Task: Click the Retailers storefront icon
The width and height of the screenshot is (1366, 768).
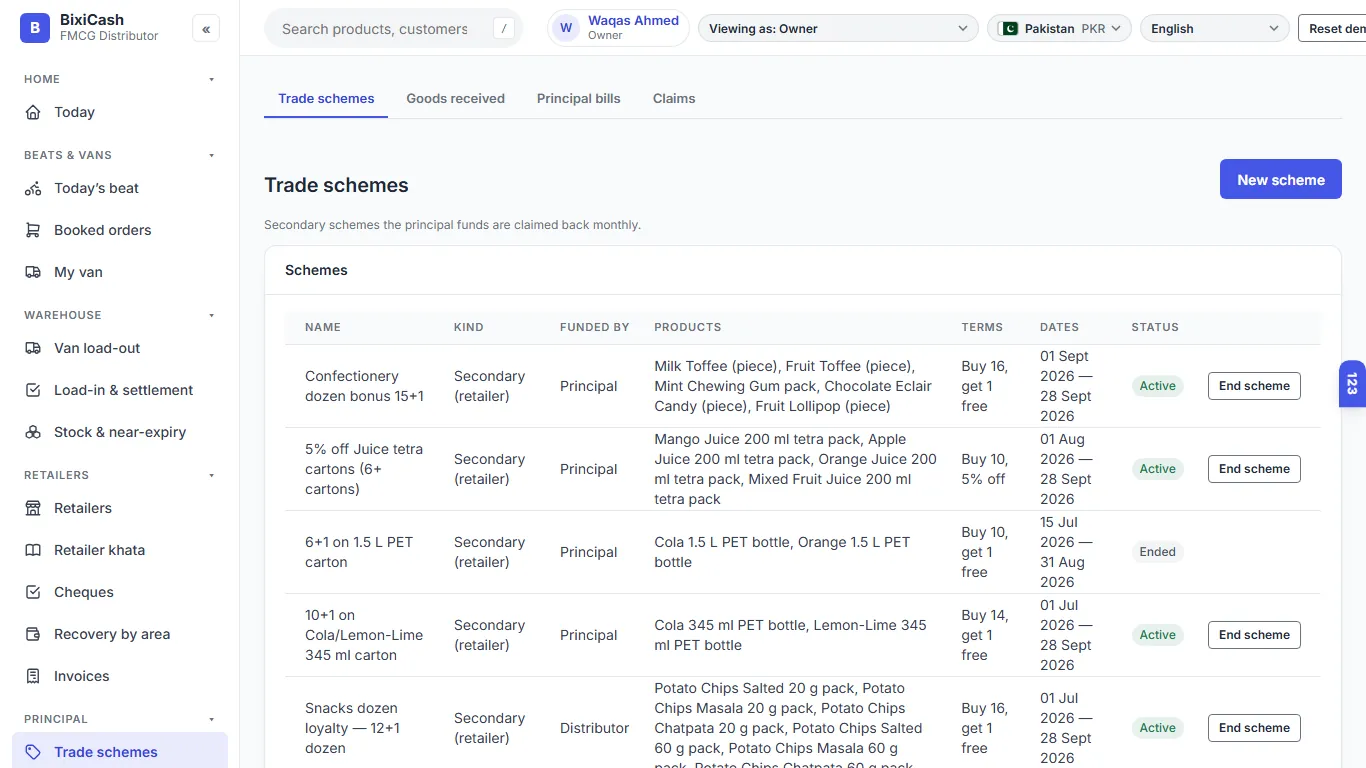Action: pos(33,508)
